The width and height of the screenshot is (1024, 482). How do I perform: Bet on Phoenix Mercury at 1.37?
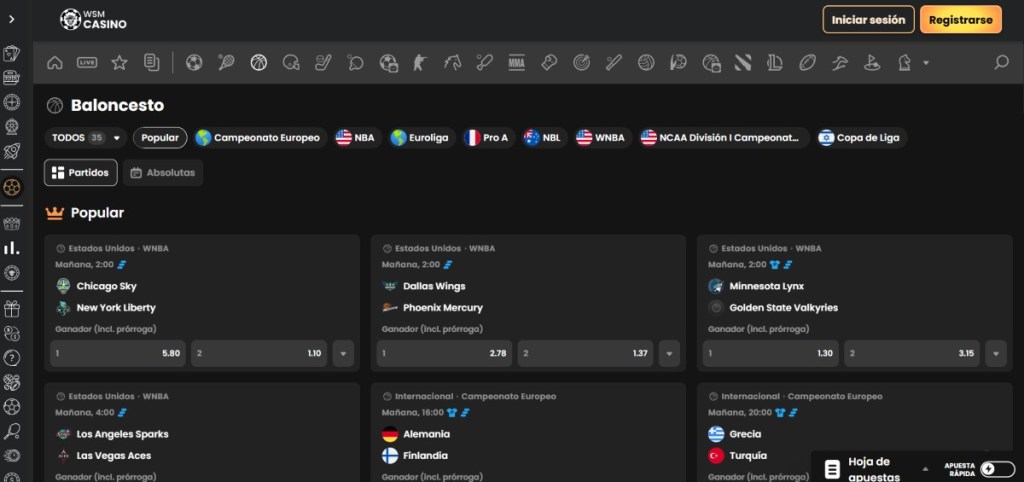585,353
